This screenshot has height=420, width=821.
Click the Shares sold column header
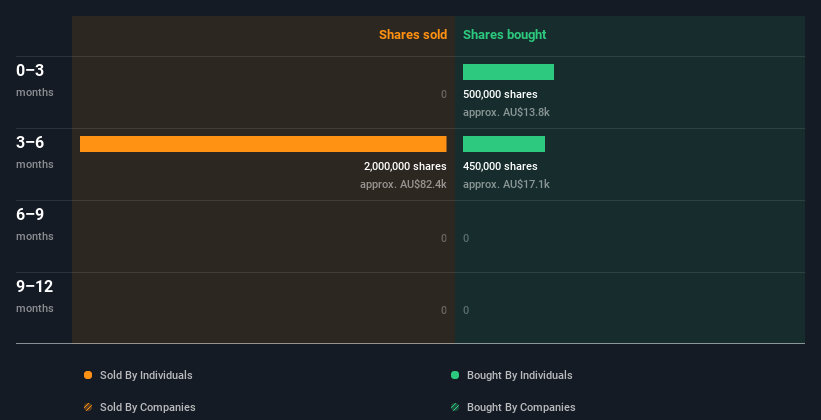[413, 35]
